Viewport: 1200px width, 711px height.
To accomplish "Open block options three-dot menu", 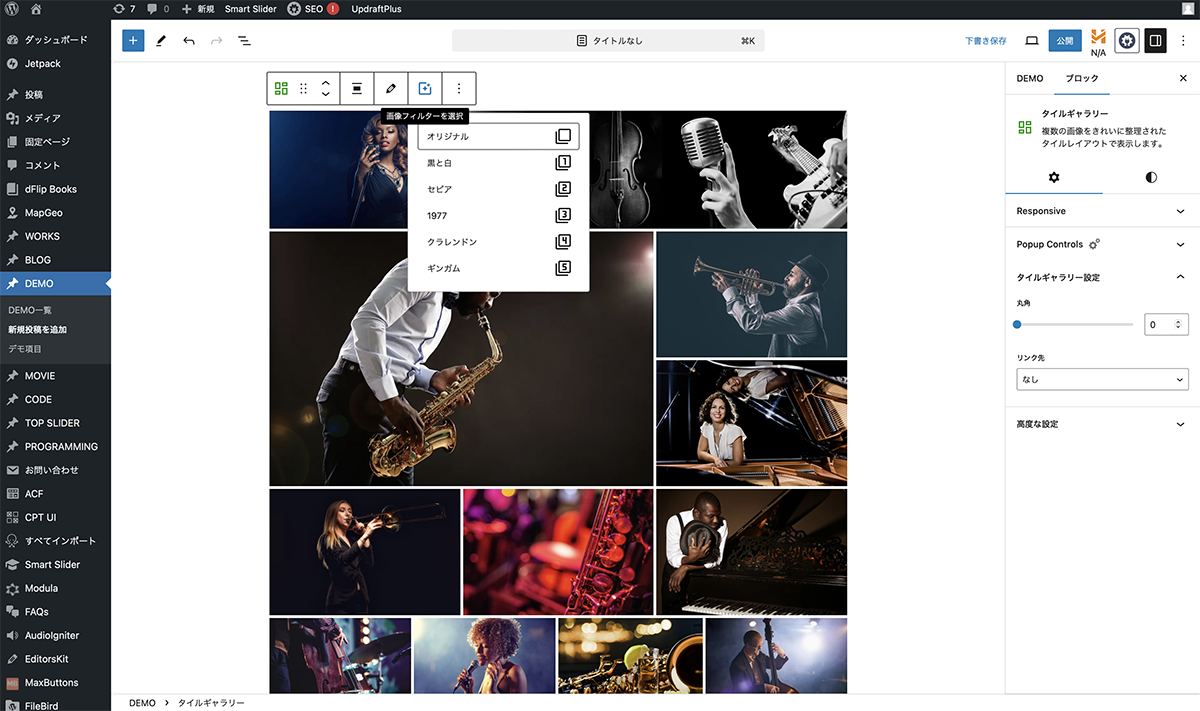I will click(x=459, y=89).
